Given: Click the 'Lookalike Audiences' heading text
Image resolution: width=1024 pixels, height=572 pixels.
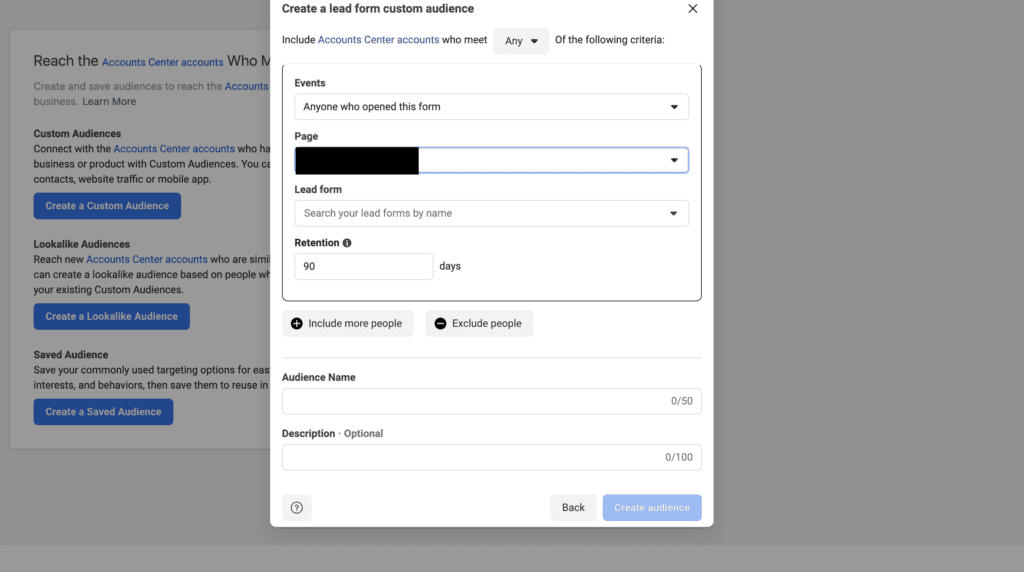Looking at the screenshot, I should click(x=82, y=244).
